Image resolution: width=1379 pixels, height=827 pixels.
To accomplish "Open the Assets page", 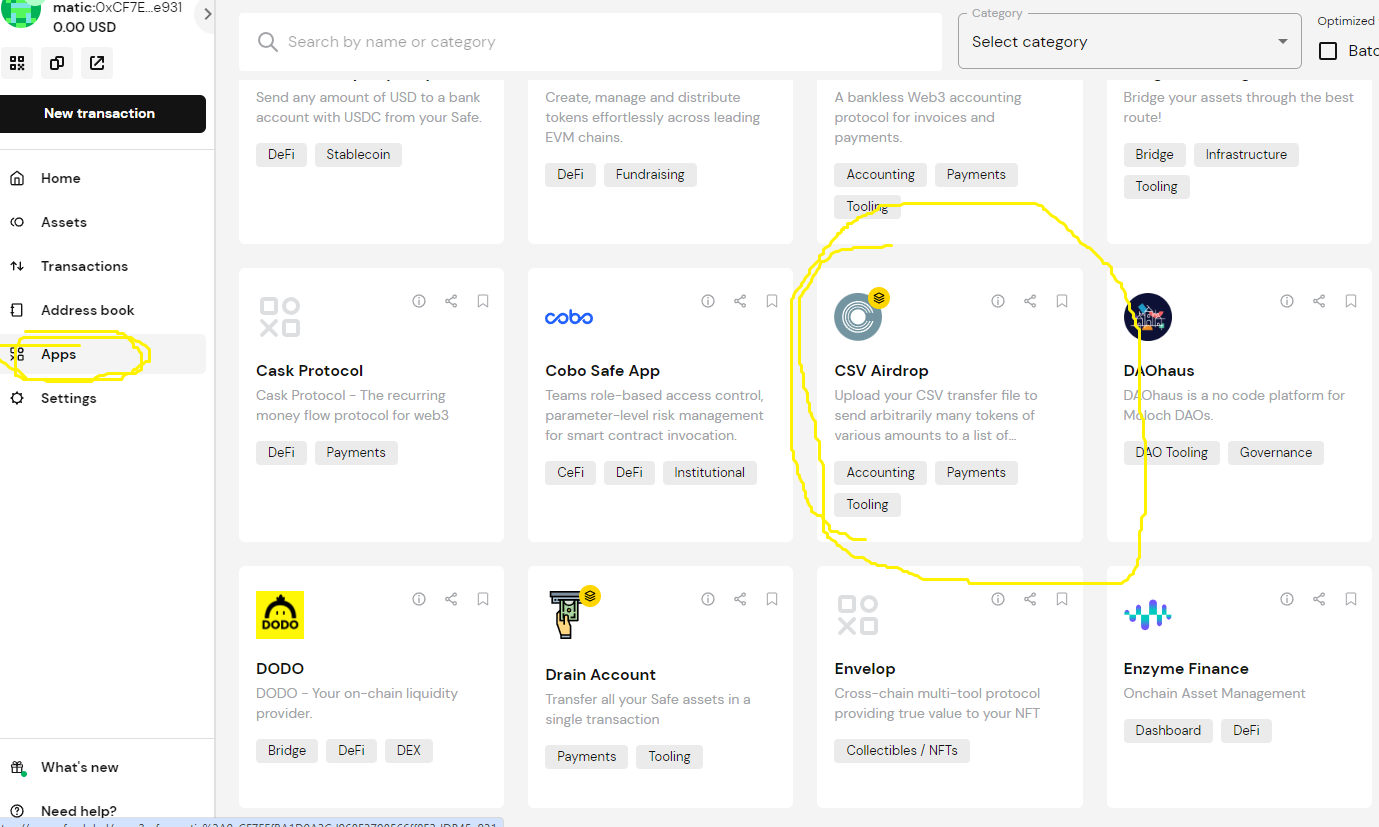I will tap(103, 222).
